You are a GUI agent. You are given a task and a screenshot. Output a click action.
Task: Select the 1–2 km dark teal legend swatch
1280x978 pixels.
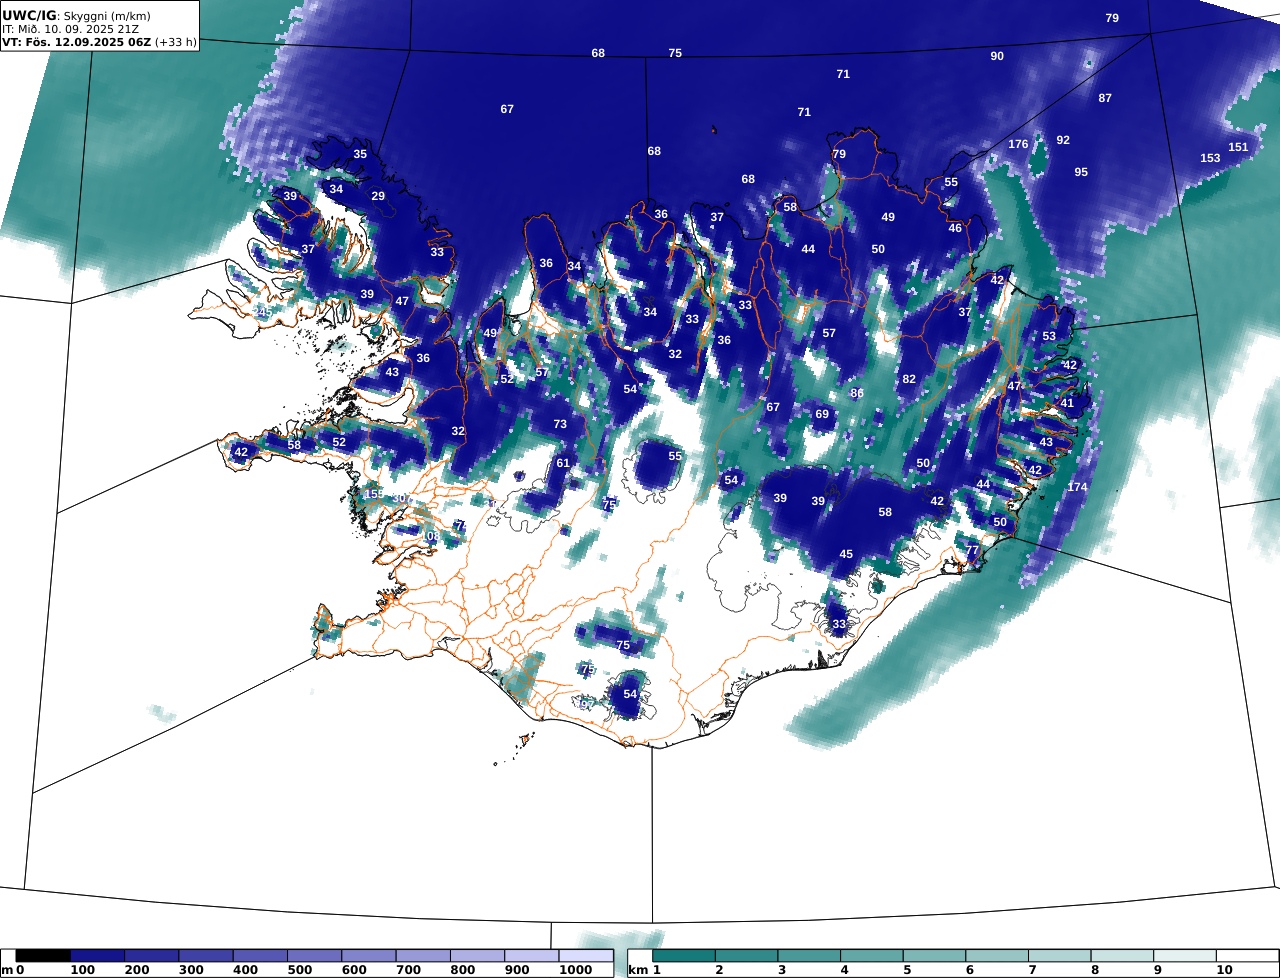pyautogui.click(x=684, y=956)
